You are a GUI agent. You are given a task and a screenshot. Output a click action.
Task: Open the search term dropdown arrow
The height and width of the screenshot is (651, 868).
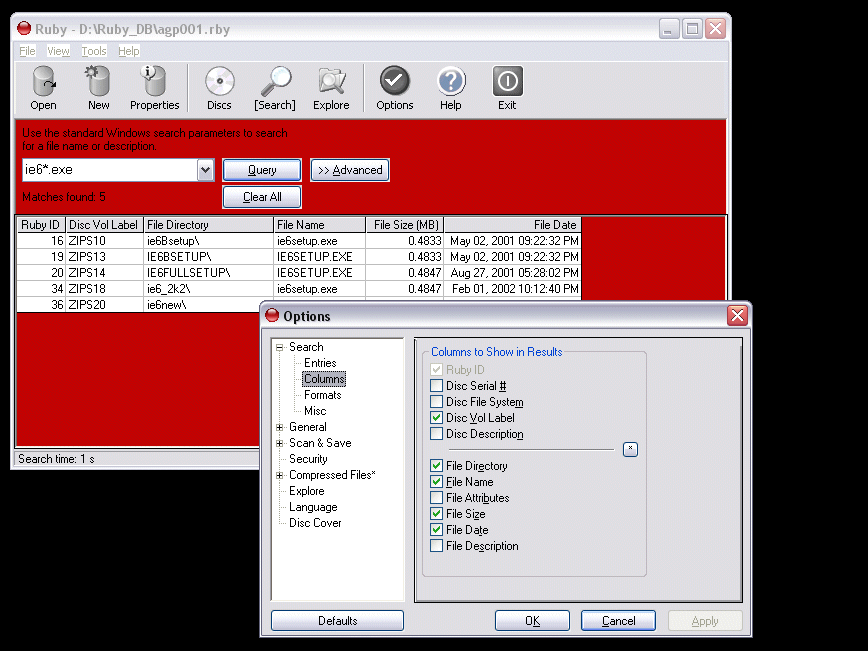click(x=206, y=170)
